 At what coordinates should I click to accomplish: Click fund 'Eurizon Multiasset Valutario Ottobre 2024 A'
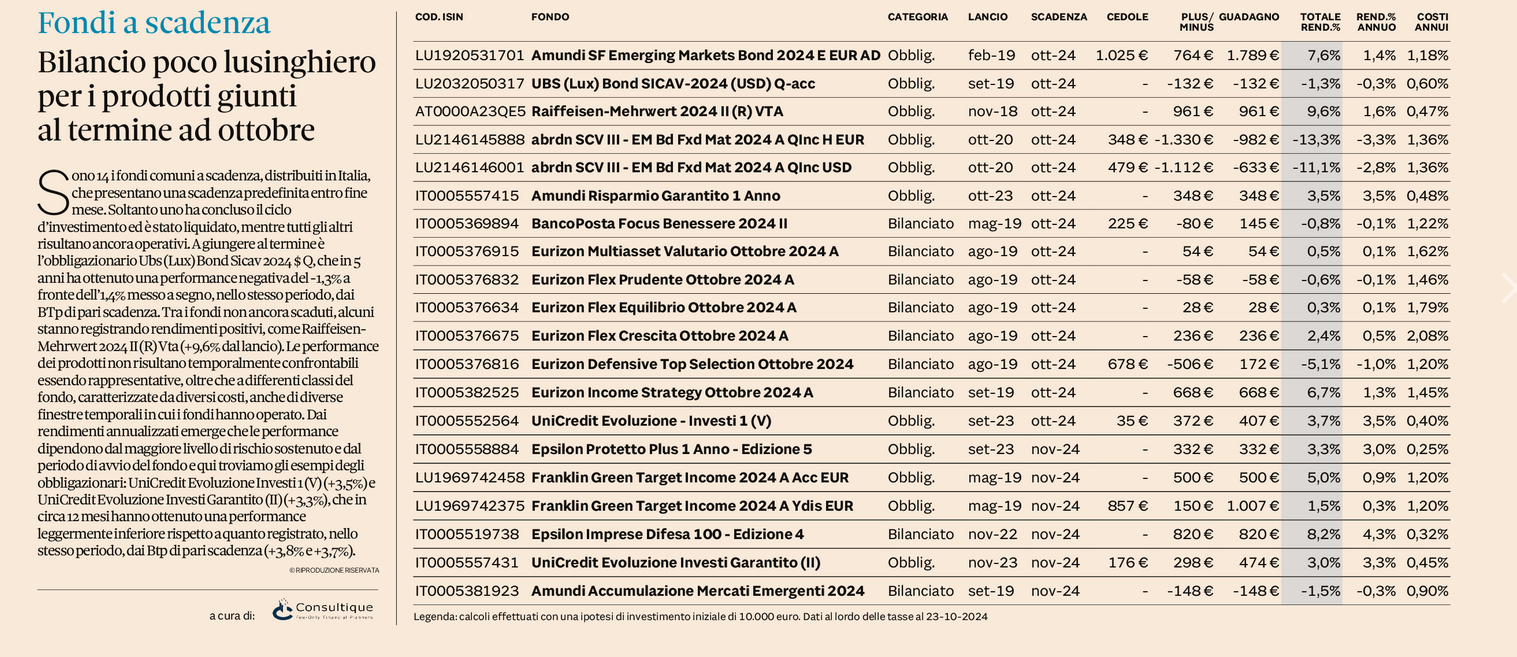pos(685,252)
